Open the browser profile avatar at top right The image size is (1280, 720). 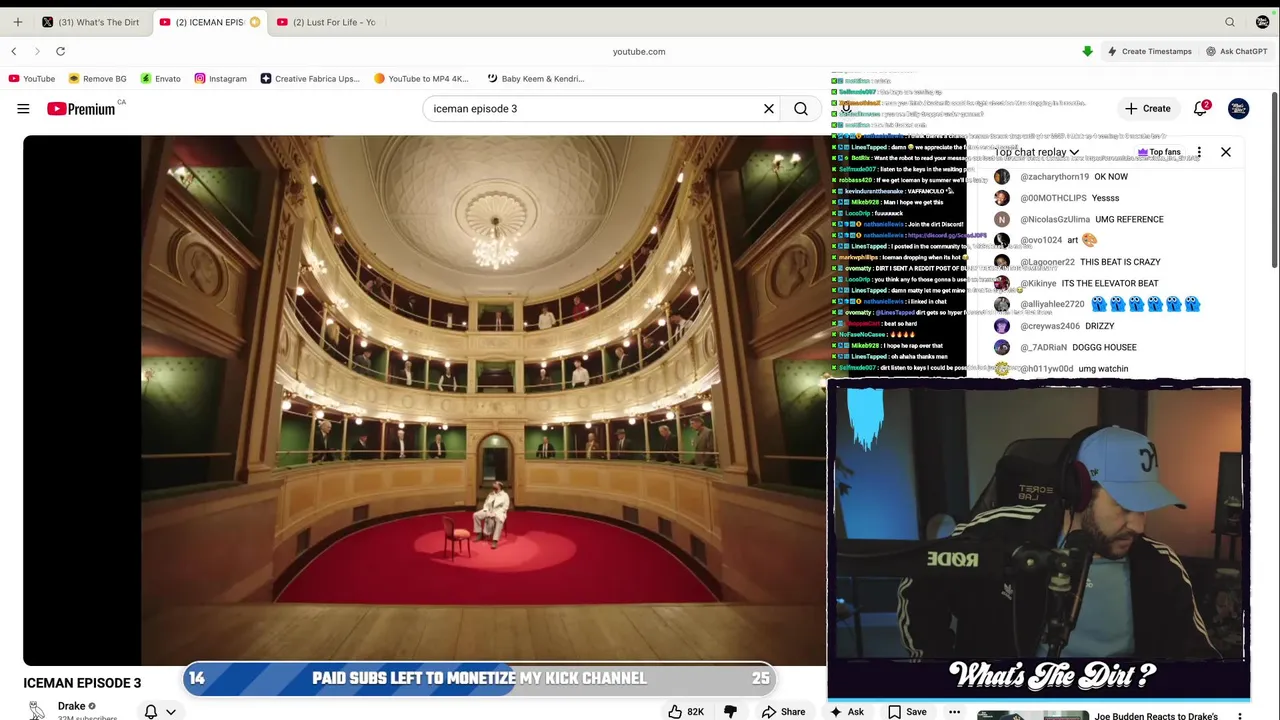coord(1262,22)
